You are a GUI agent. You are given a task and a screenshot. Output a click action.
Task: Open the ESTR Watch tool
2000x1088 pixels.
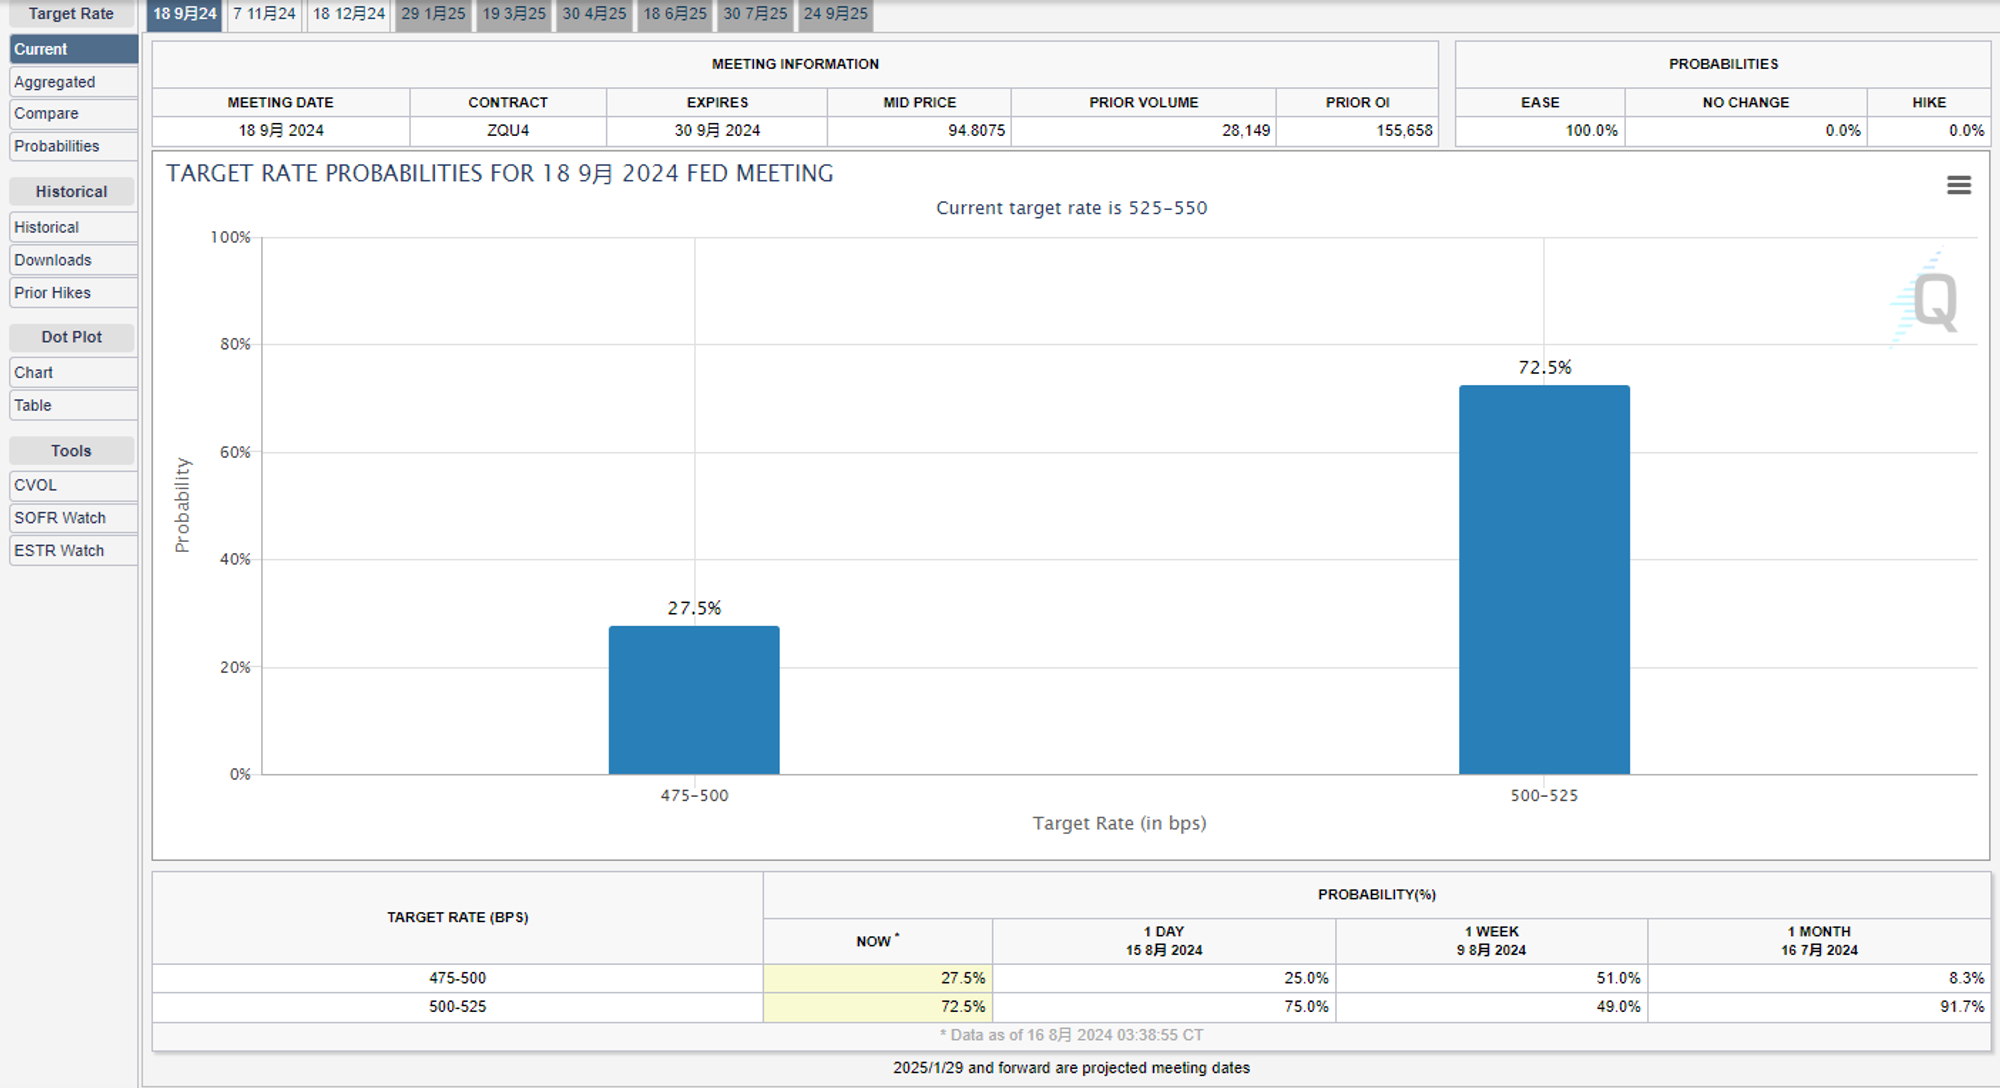click(73, 551)
